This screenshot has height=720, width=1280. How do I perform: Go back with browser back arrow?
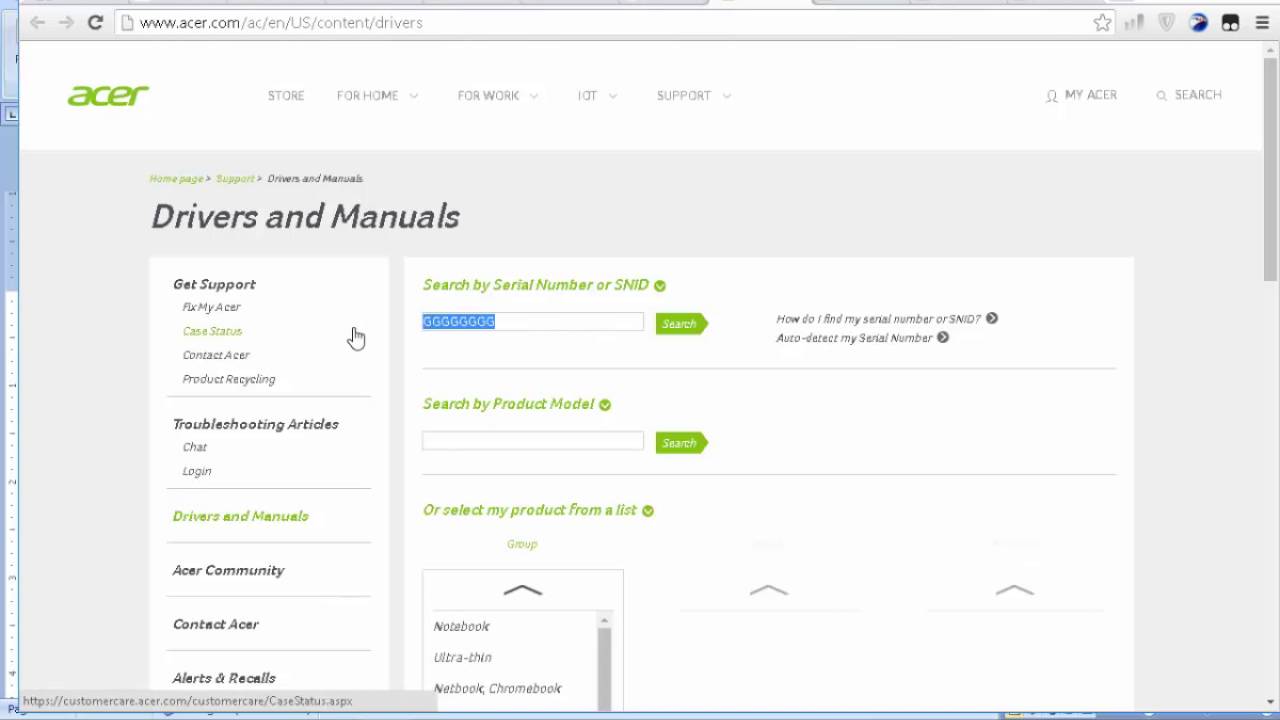pyautogui.click(x=37, y=22)
